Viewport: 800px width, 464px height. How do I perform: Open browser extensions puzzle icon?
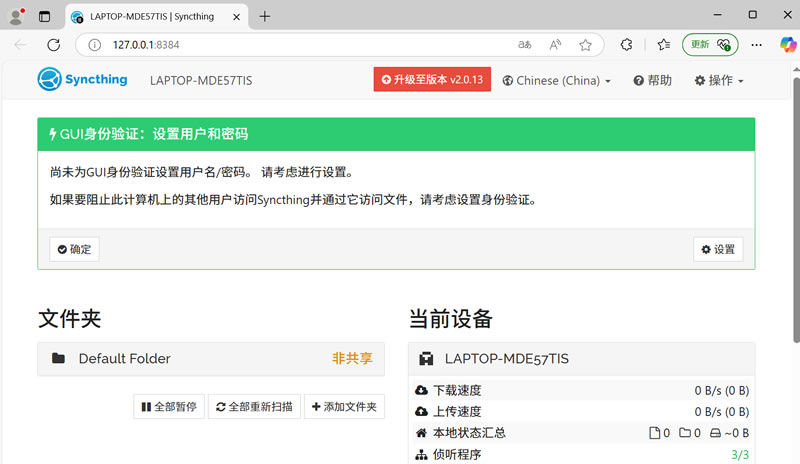pos(627,45)
